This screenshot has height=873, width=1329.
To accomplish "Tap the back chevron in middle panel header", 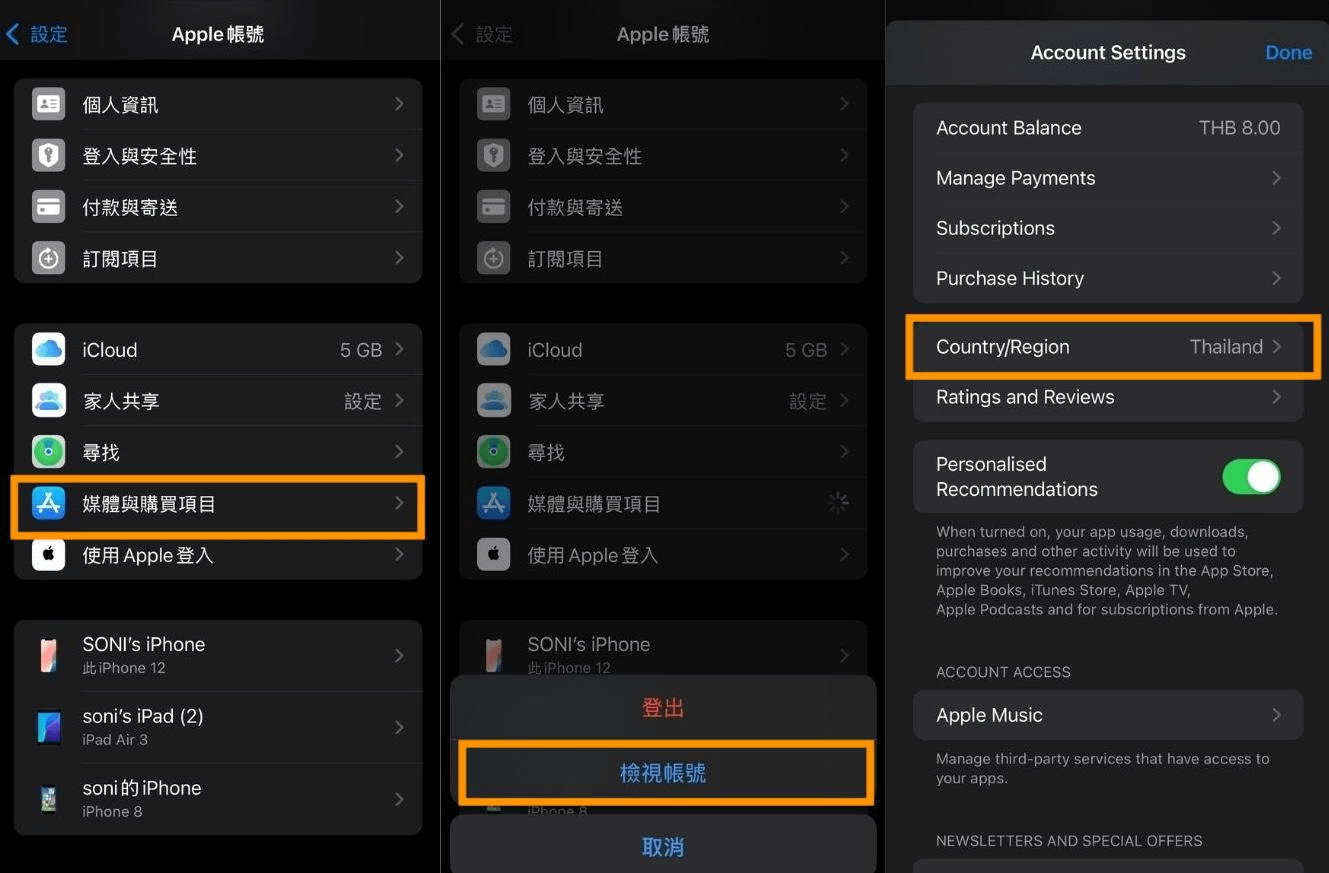I will (x=458, y=34).
